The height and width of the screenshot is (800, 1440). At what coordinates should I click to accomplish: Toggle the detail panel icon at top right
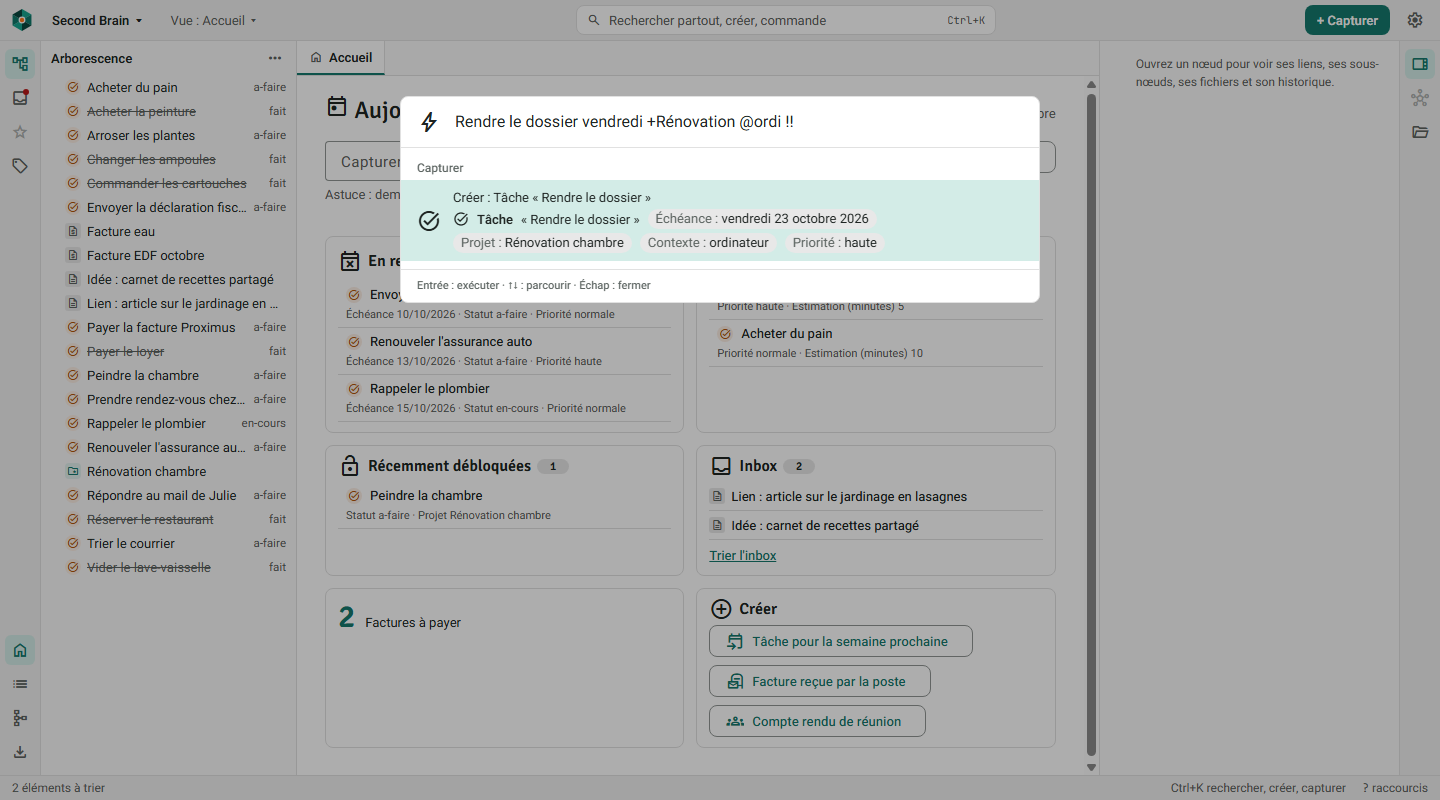coord(1420,64)
